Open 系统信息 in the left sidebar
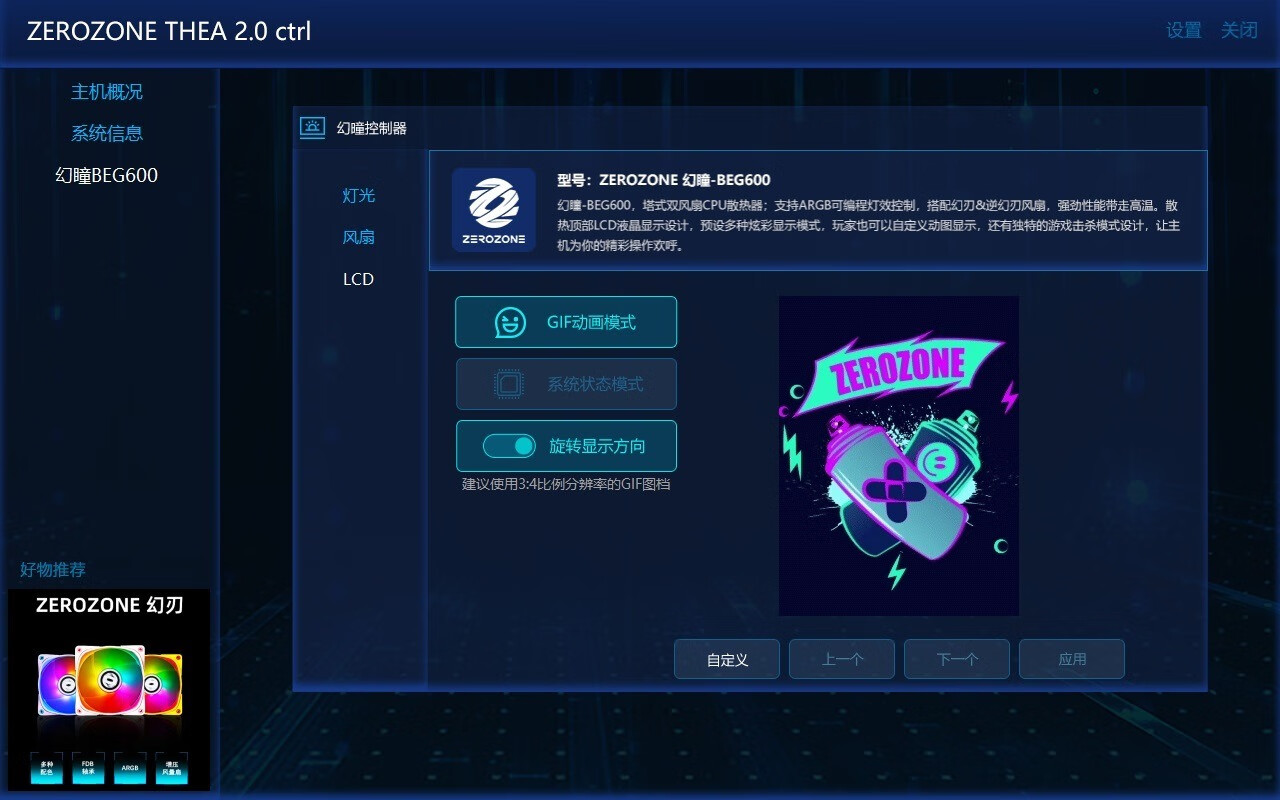 pyautogui.click(x=107, y=133)
